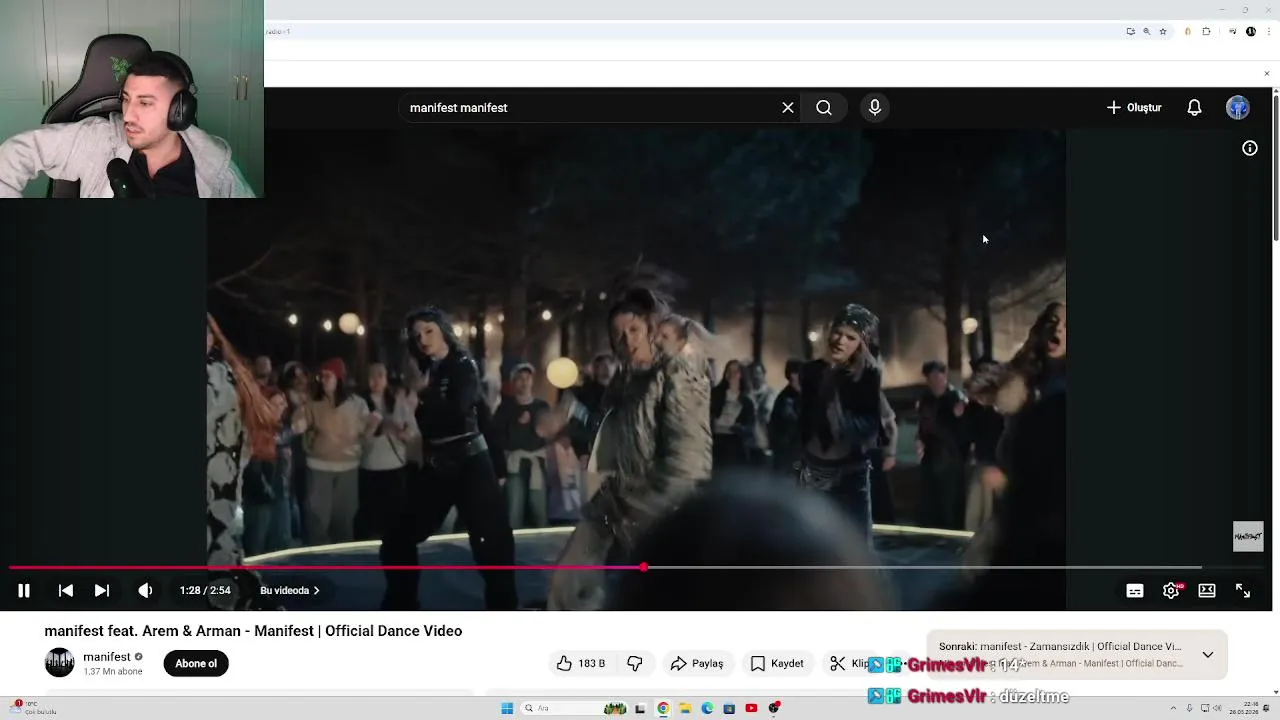Click the yellow extension icon in Chrome
1280x720 pixels.
1187,31
